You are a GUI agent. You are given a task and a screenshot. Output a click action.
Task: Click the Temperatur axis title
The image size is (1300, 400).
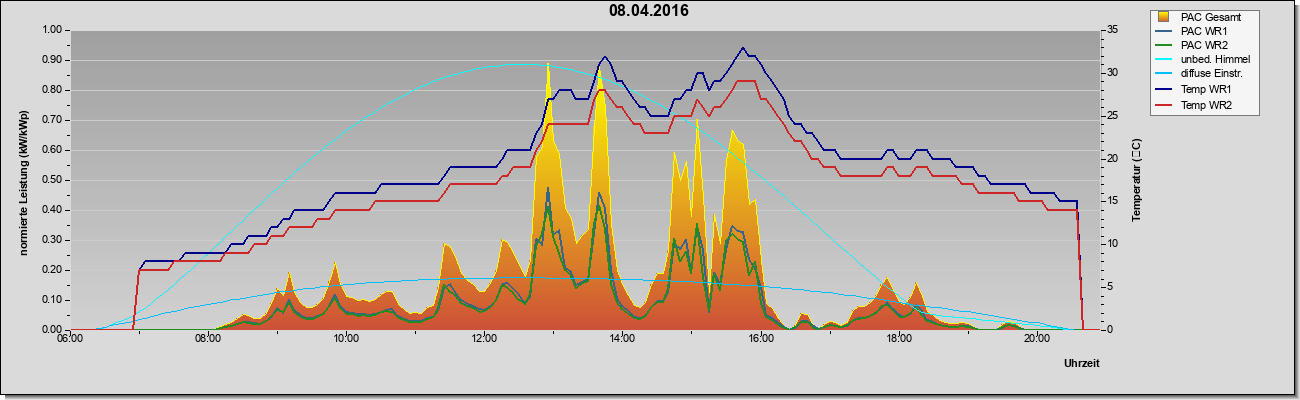(x=1136, y=180)
